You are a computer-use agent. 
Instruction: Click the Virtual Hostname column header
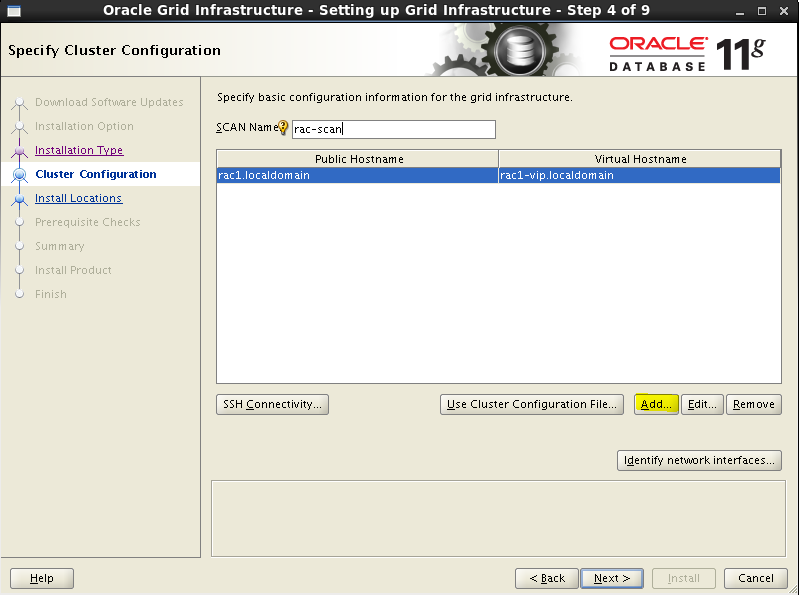(640, 159)
